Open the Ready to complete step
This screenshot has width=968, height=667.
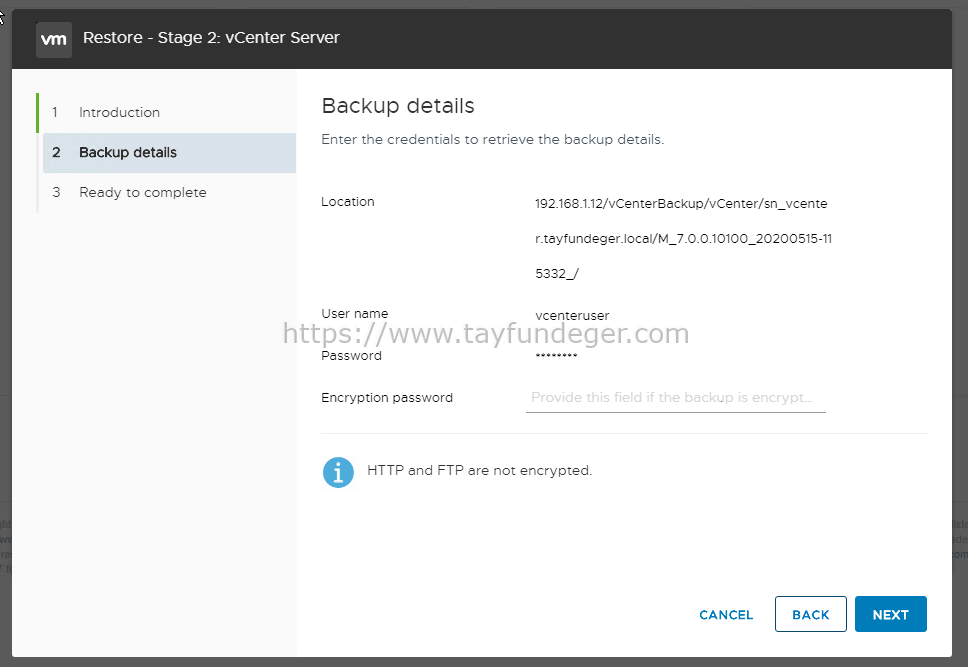click(x=169, y=193)
